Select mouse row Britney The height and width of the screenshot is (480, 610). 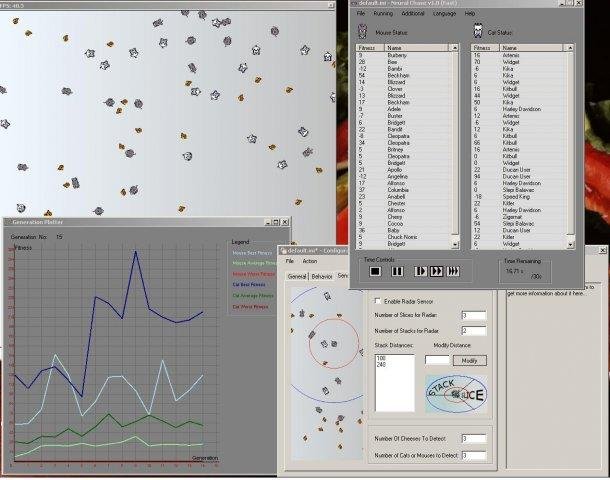[403, 149]
